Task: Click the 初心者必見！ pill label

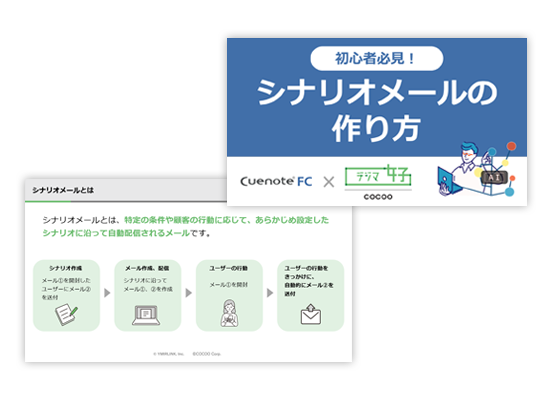Action: pyautogui.click(x=377, y=58)
